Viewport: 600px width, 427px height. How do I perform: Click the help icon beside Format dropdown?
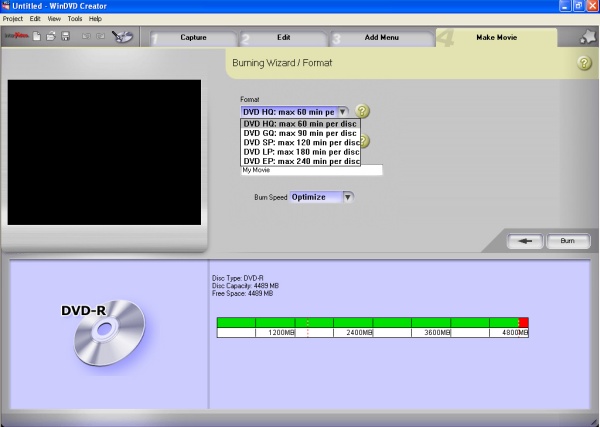click(362, 112)
